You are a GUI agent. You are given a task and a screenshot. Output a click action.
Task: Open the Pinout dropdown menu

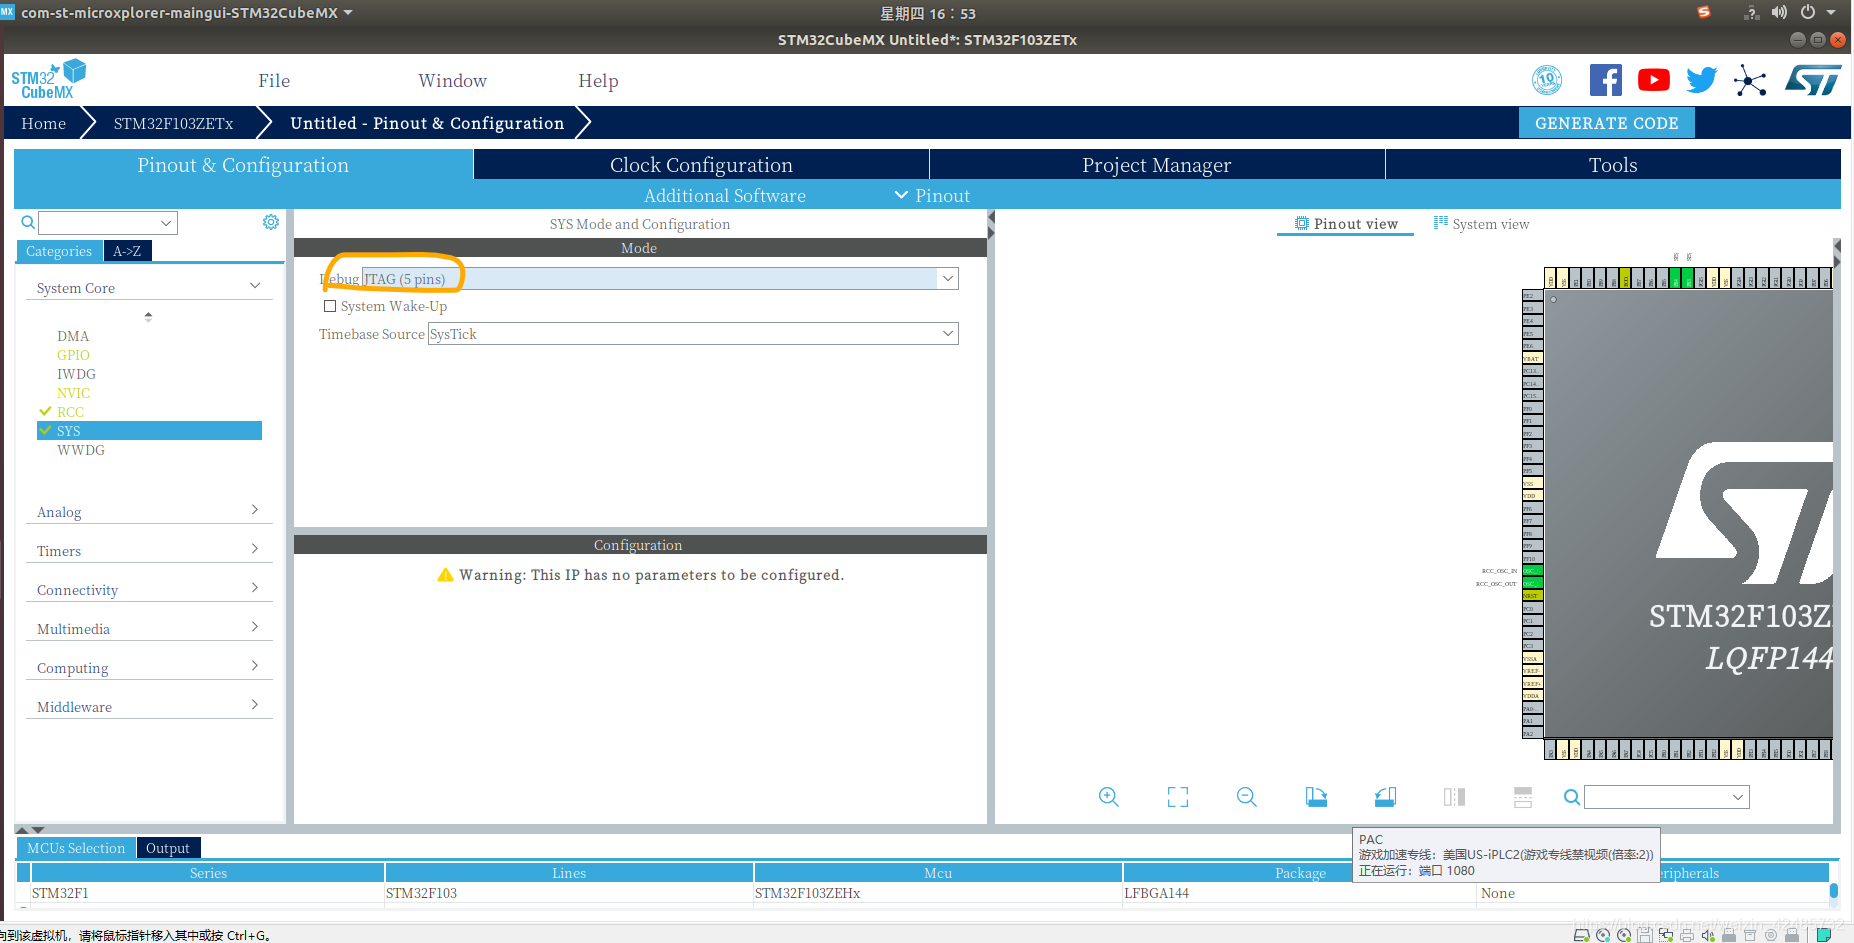pos(932,195)
